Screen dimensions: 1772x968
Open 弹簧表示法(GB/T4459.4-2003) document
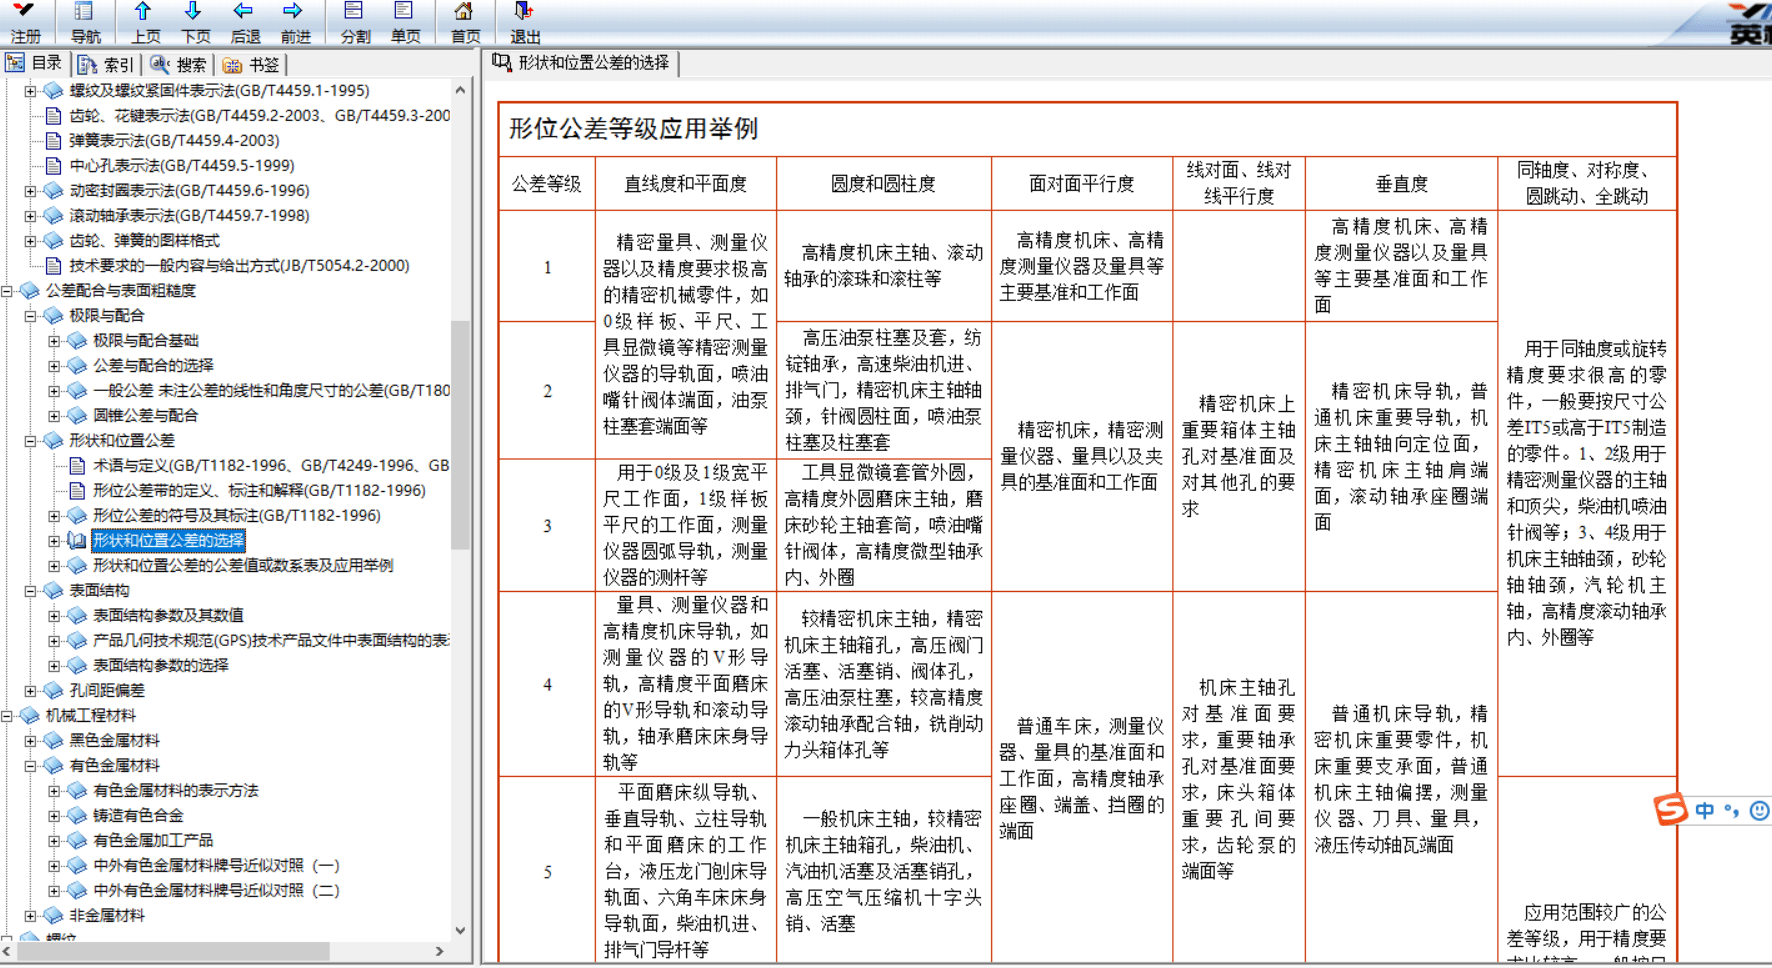pos(174,141)
